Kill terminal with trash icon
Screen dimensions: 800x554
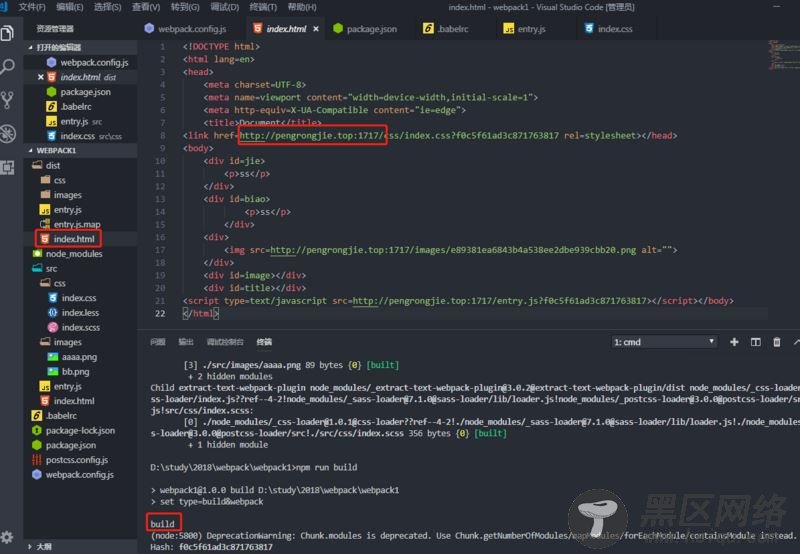pyautogui.click(x=777, y=342)
